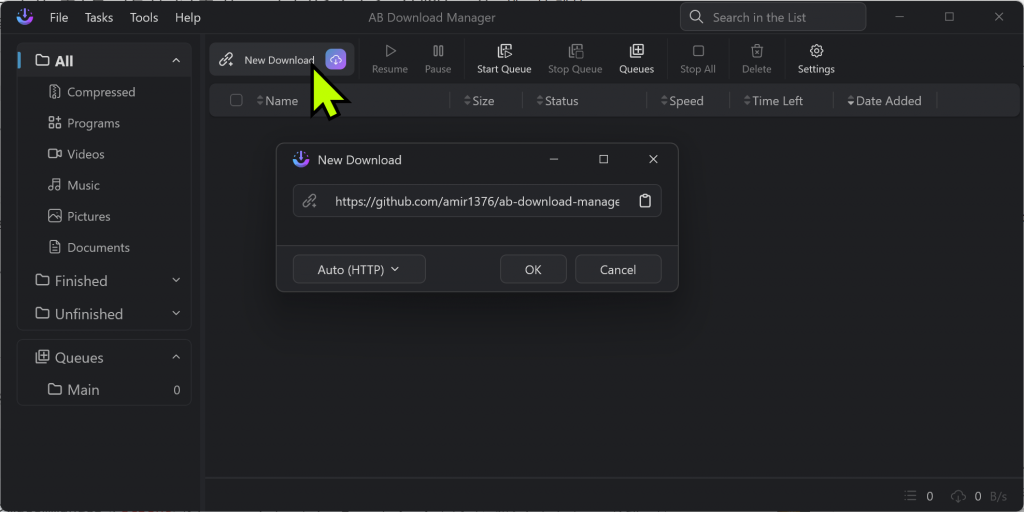Click the URL field in New Download dialog
This screenshot has width=1024, height=512.
pyautogui.click(x=477, y=201)
